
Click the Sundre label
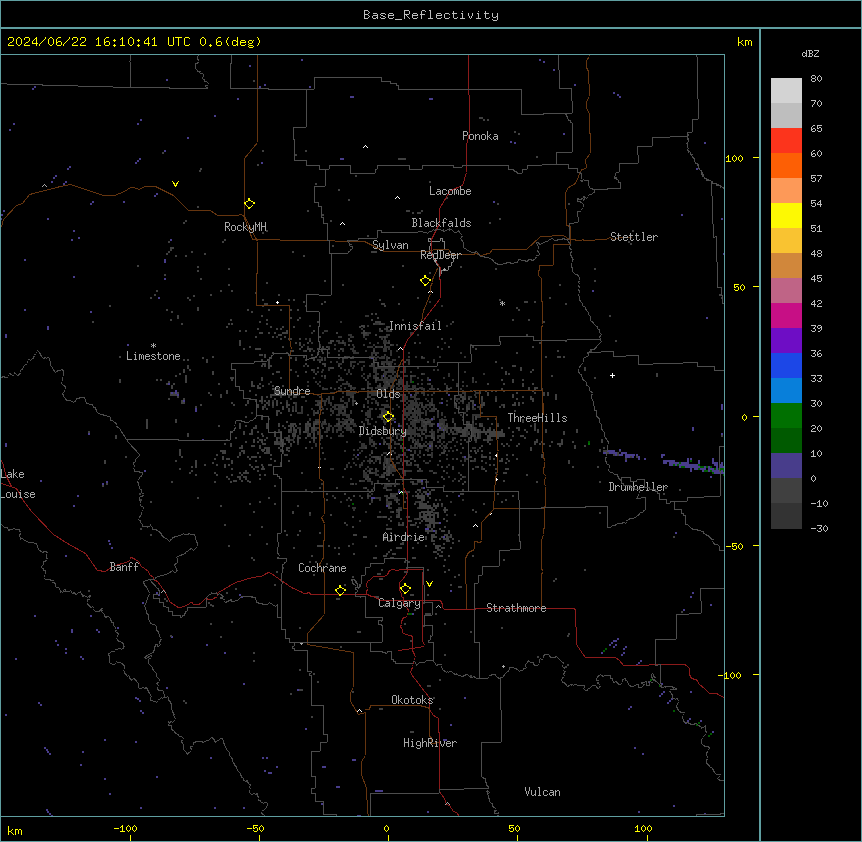click(292, 391)
